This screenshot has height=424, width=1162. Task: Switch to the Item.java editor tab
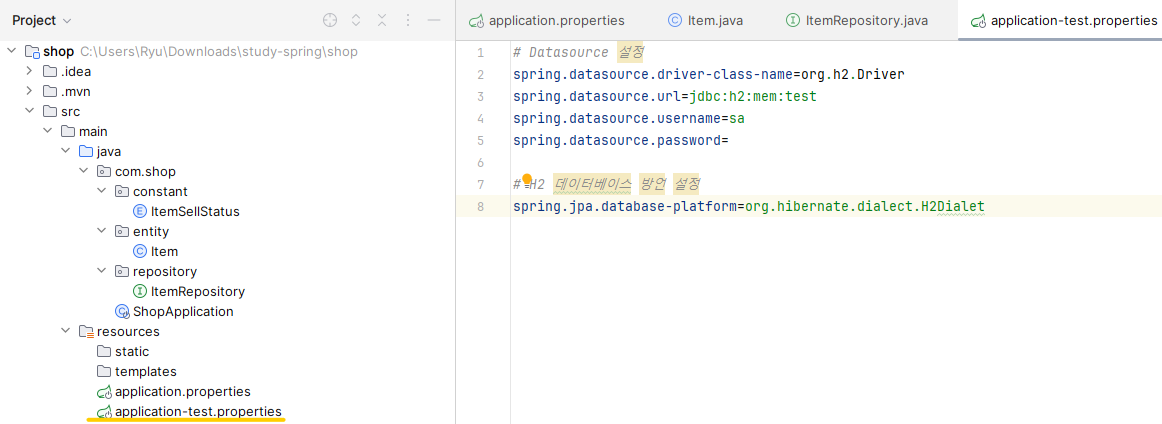(x=706, y=21)
